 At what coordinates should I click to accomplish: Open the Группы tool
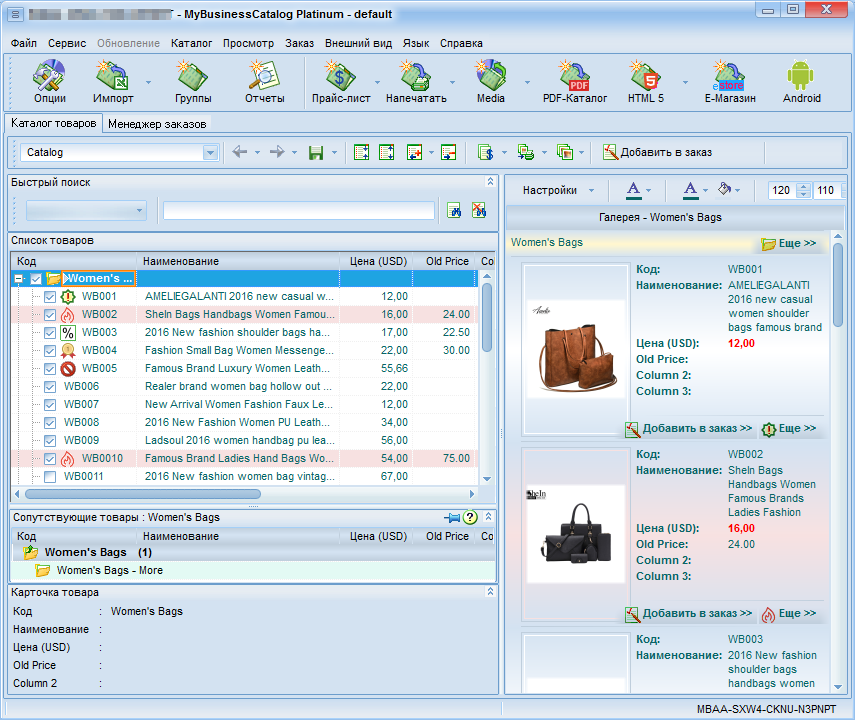(193, 82)
